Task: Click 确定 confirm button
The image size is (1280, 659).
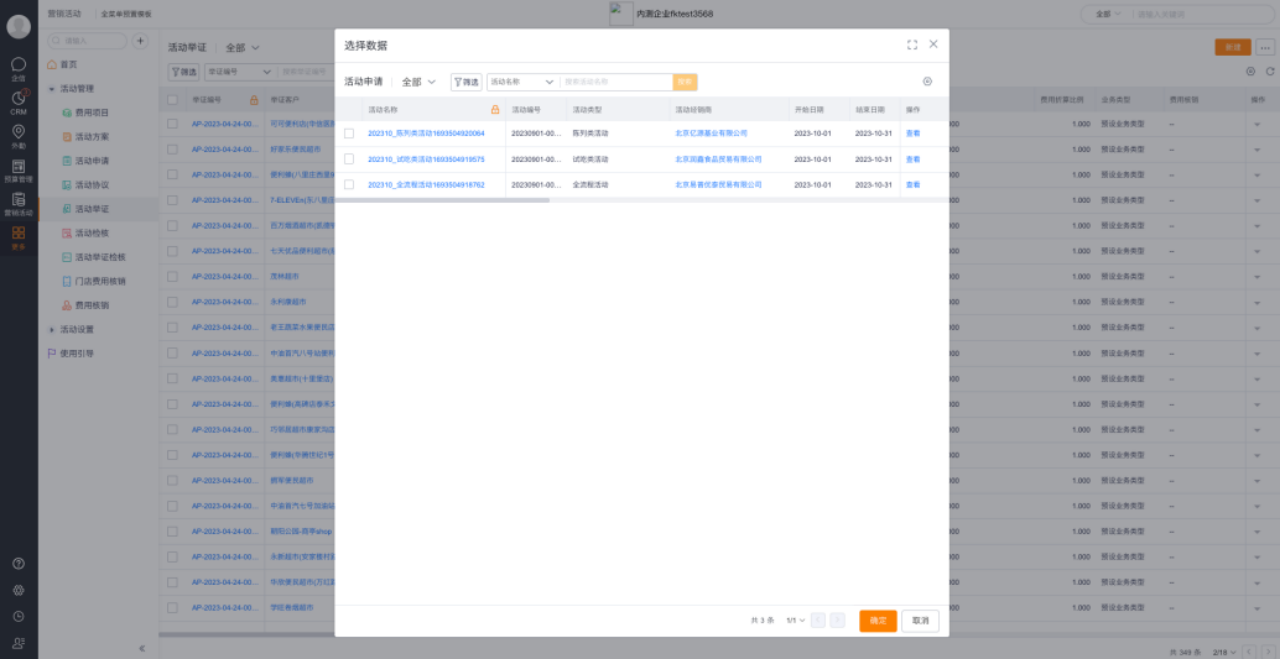Action: click(x=878, y=621)
